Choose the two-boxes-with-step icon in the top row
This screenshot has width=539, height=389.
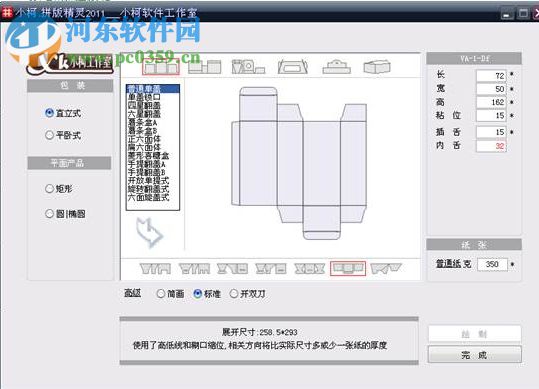[x=205, y=67]
